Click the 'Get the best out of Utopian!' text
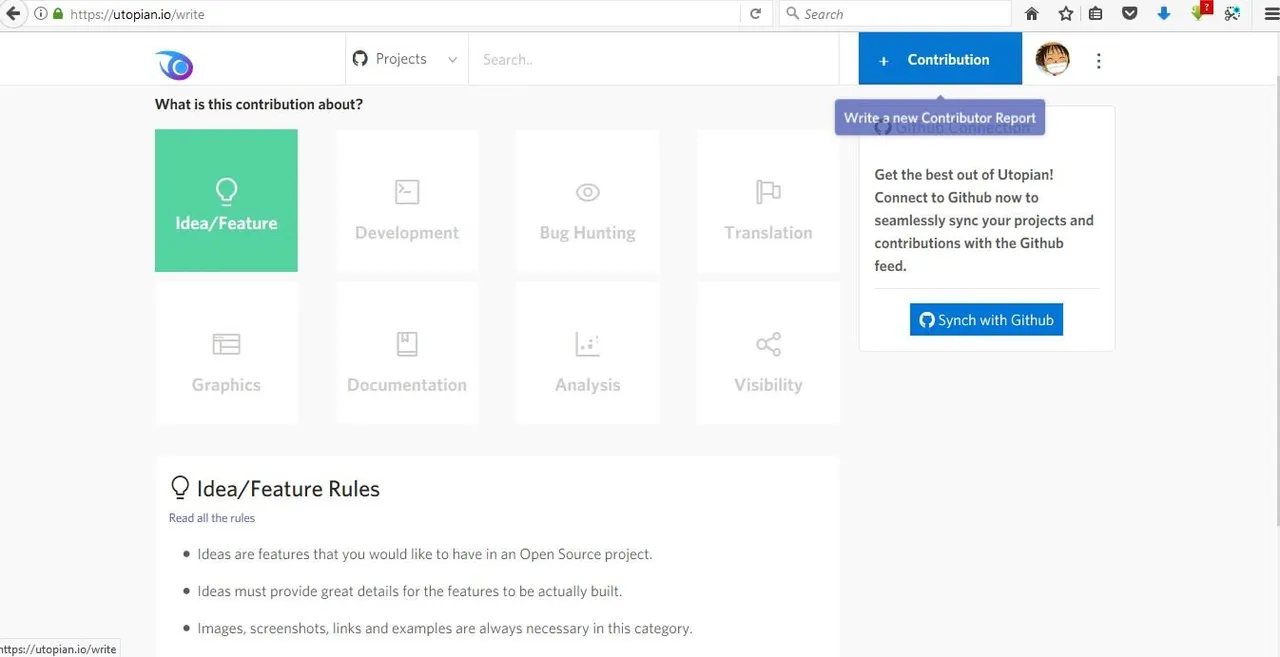Image resolution: width=1280 pixels, height=657 pixels. 964,174
